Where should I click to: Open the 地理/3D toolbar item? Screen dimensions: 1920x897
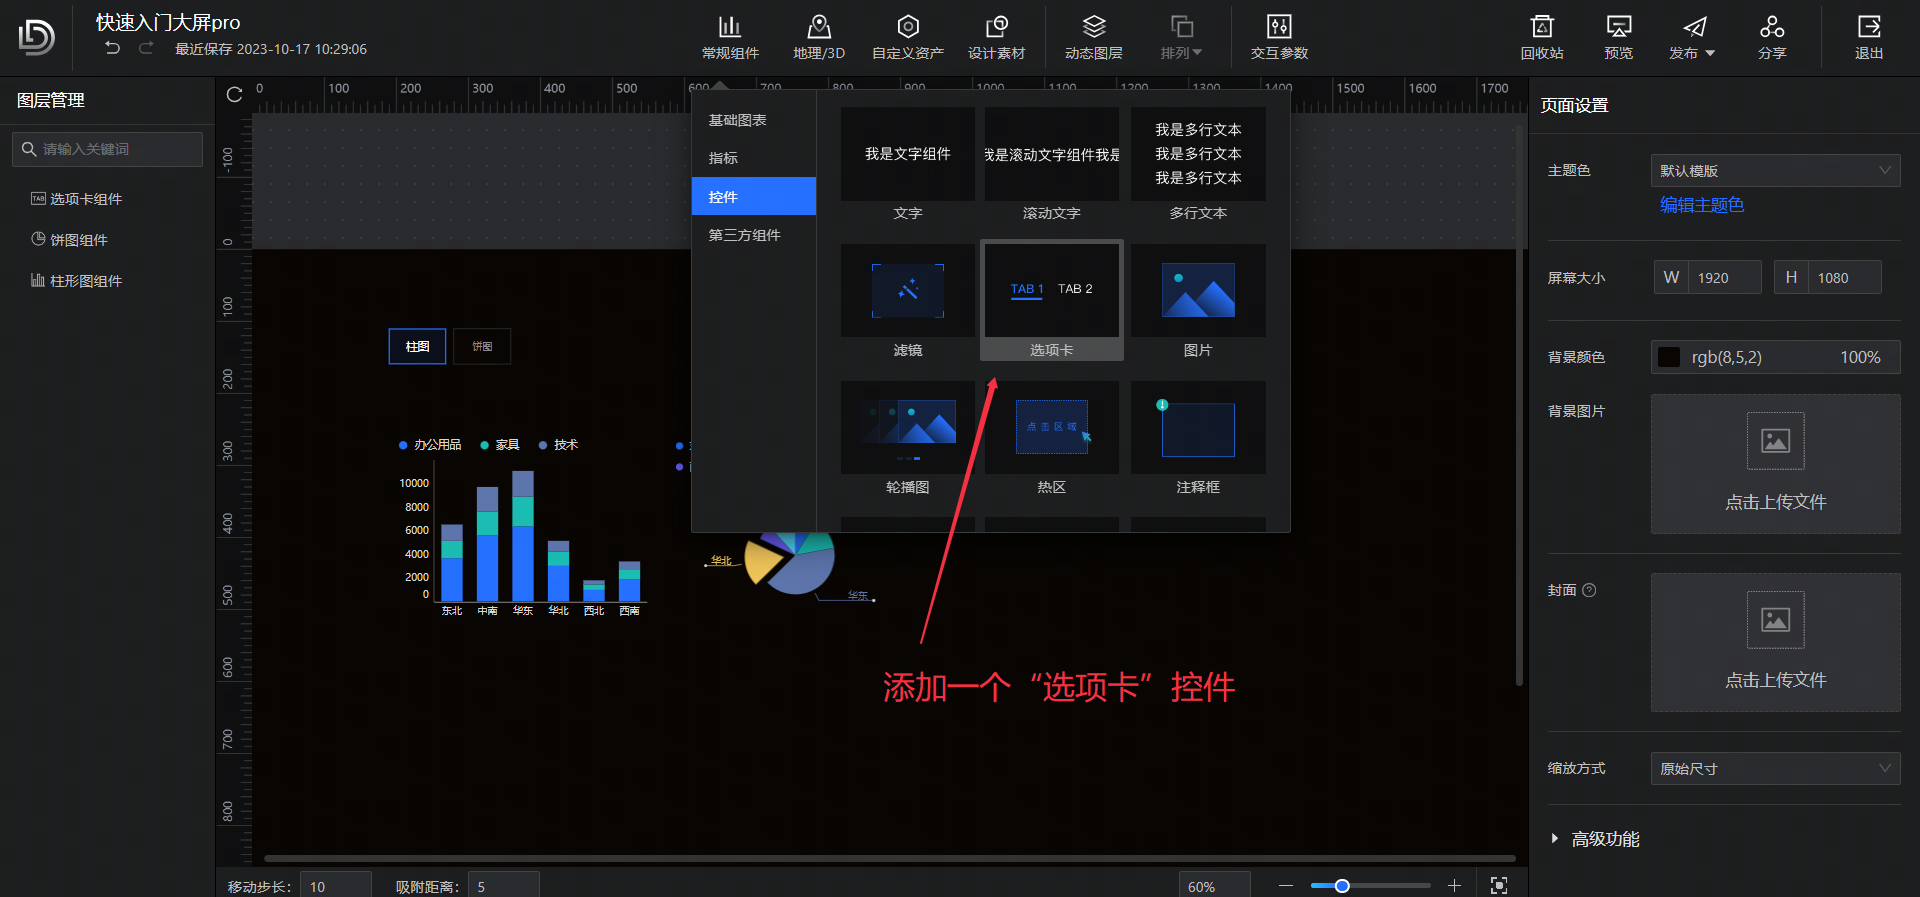pyautogui.click(x=819, y=37)
